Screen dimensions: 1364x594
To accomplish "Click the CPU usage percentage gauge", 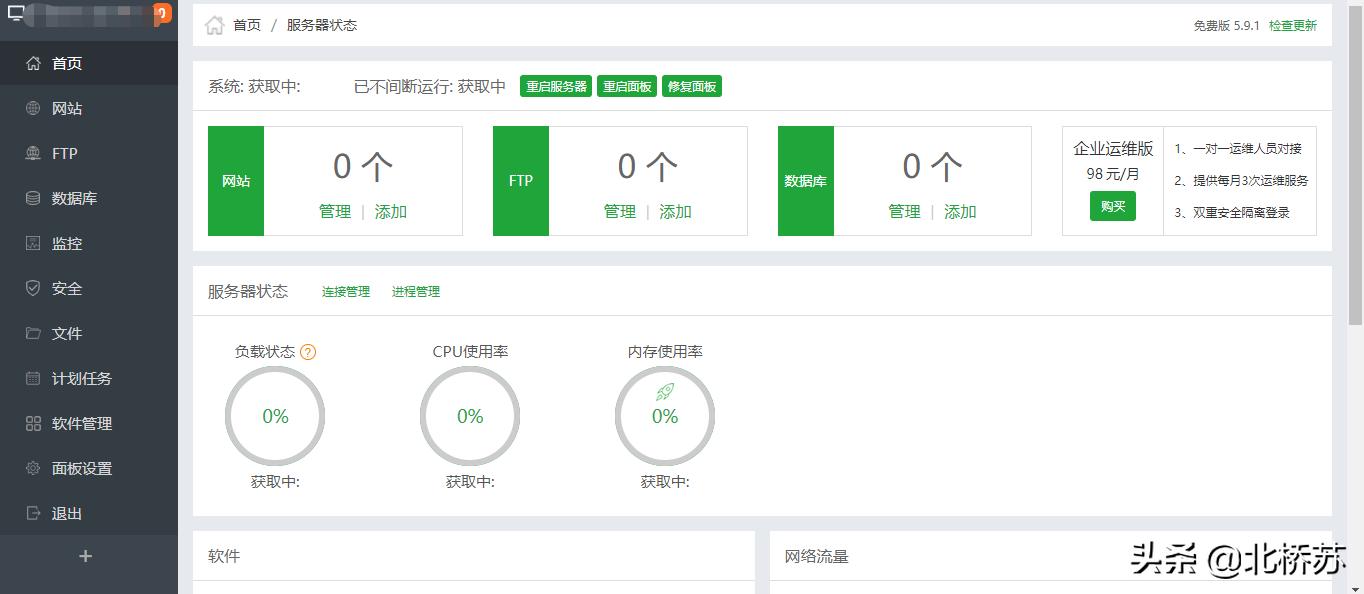I will tap(469, 416).
